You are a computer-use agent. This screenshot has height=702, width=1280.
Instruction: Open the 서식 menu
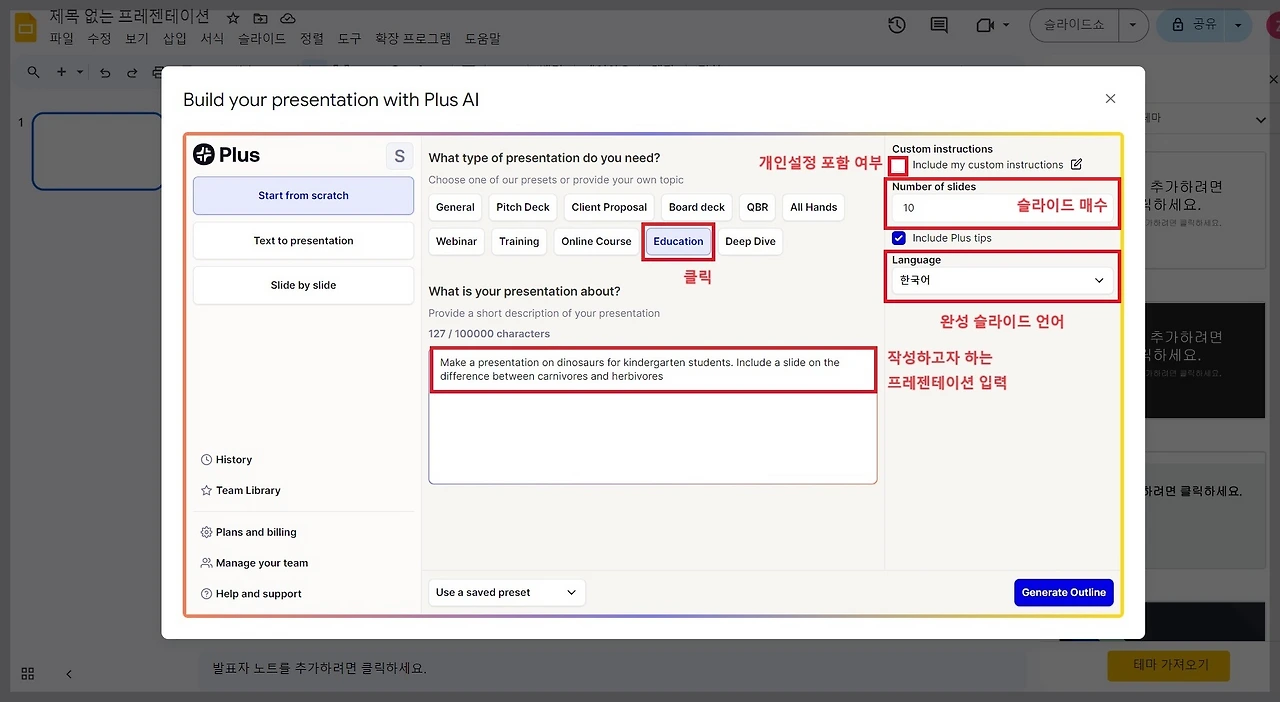[212, 39]
